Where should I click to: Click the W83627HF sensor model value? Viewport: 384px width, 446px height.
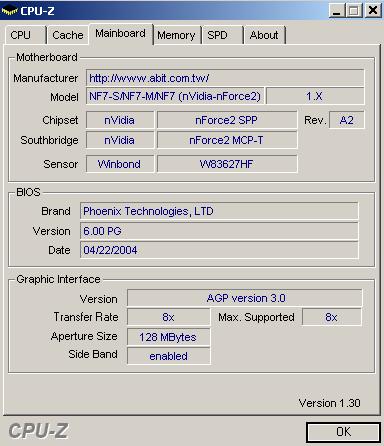tap(227, 164)
